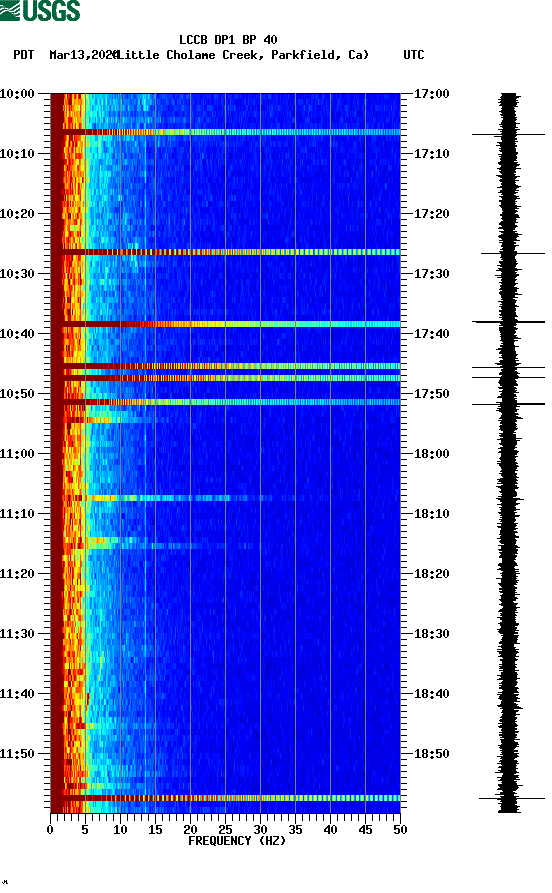Click the spectrogram event band near the bottom after 11:50
The image size is (552, 893).
226,798
